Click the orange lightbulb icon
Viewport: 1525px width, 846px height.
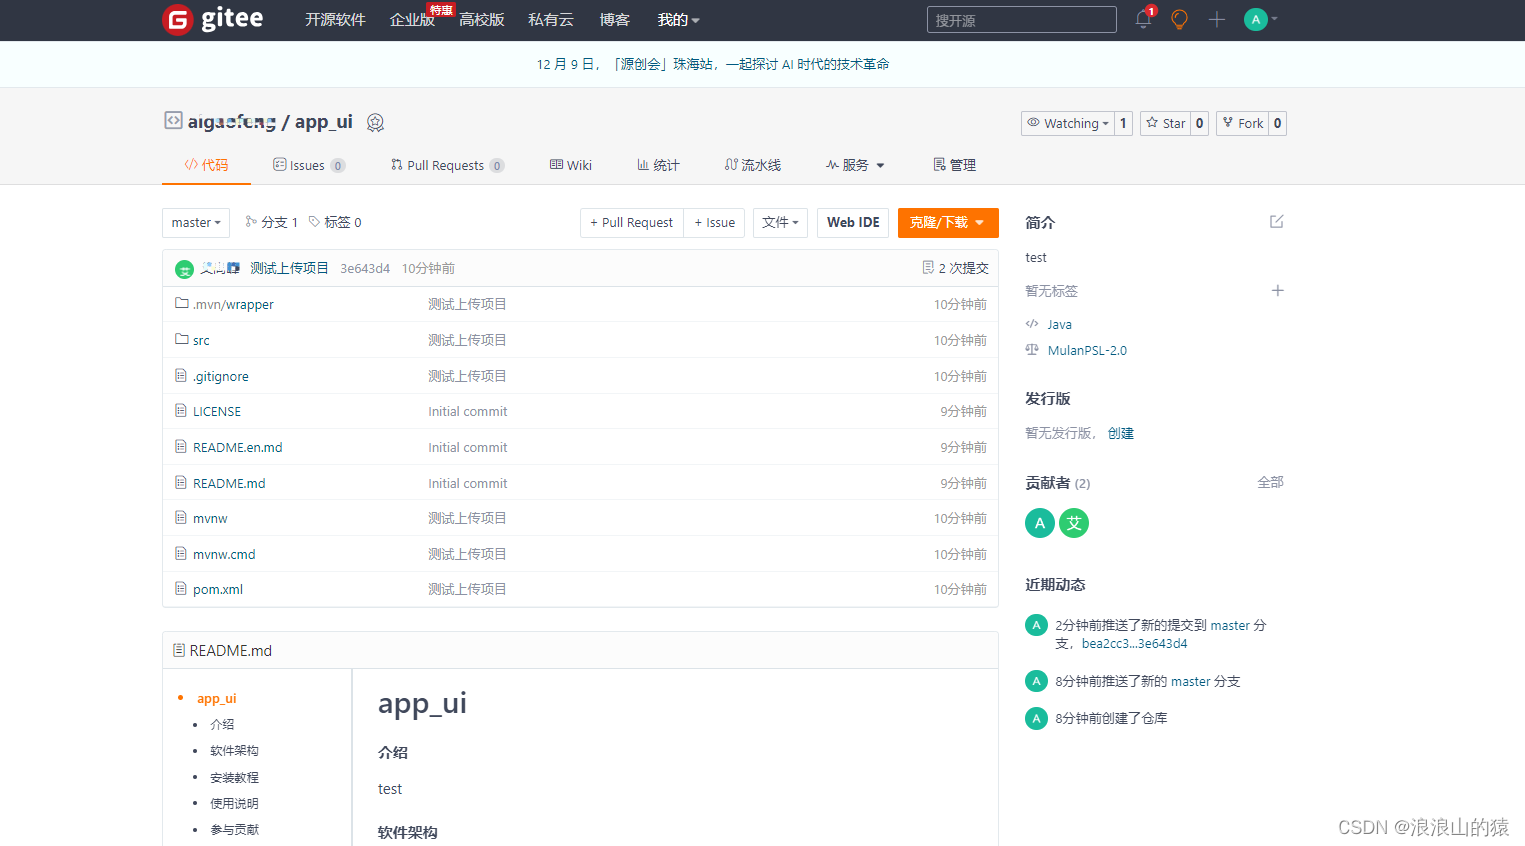1180,19
